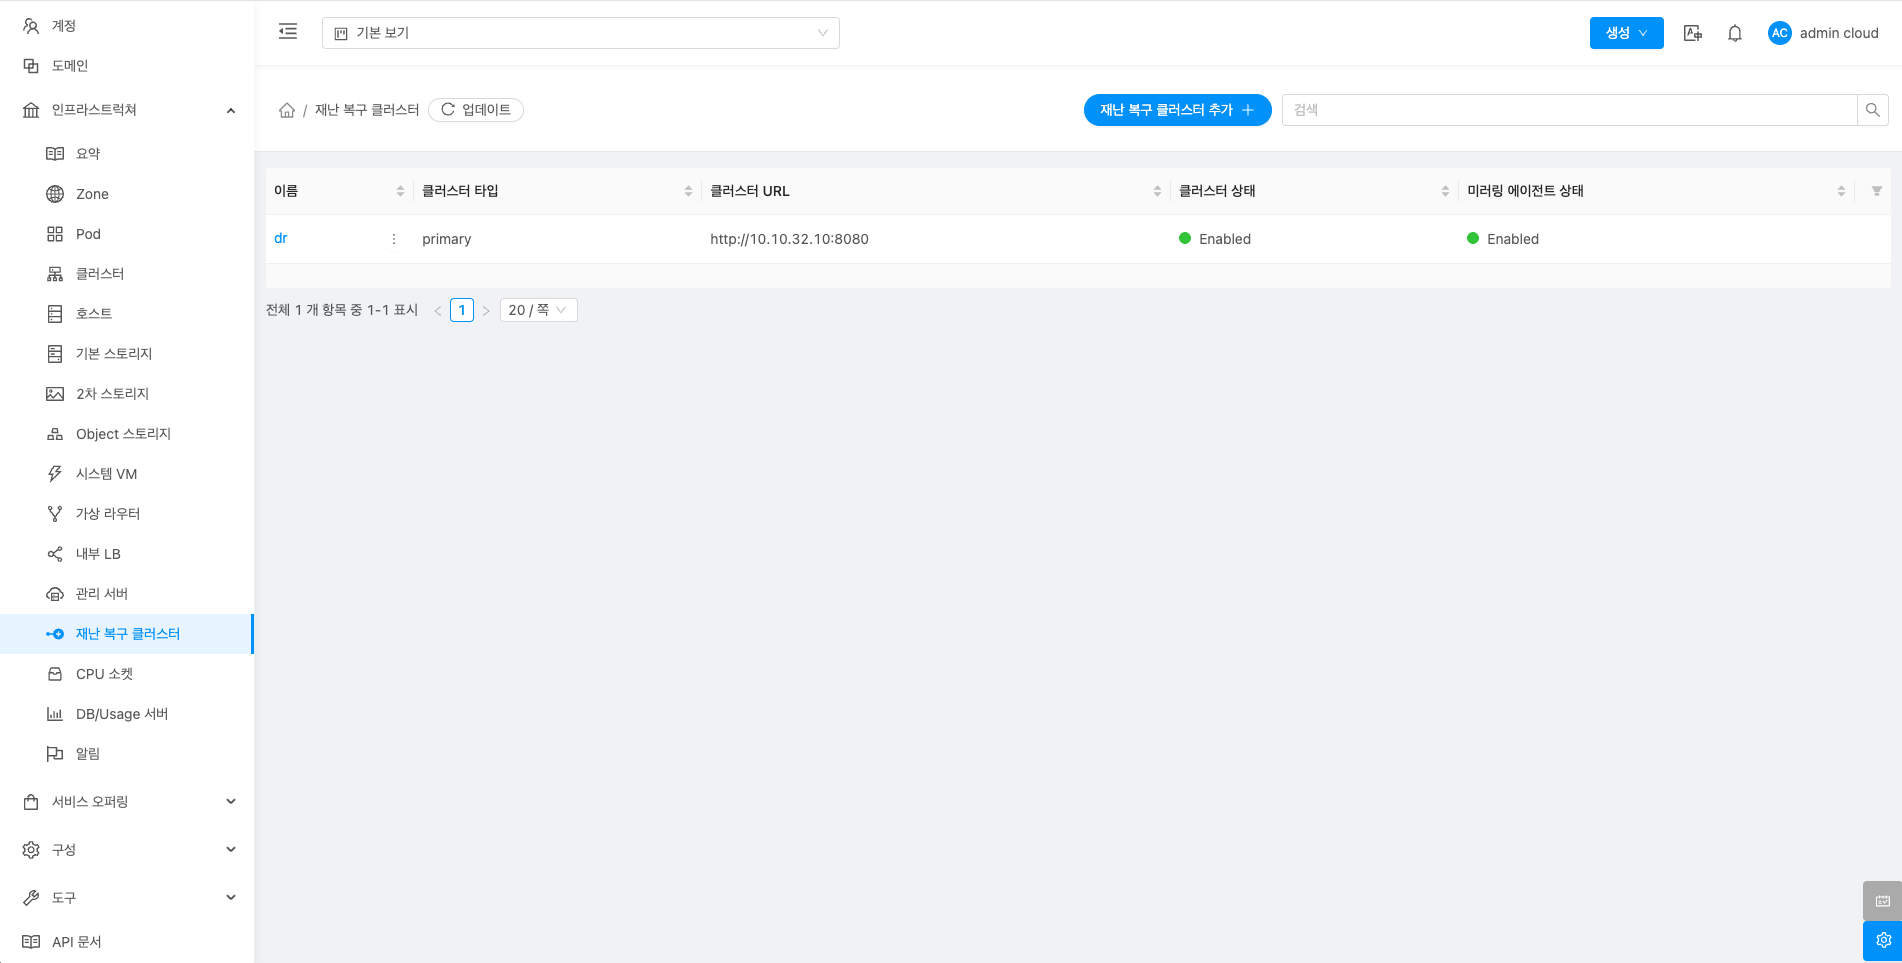Click the search magnifier icon
Viewport: 1902px width, 963px height.
(x=1873, y=110)
